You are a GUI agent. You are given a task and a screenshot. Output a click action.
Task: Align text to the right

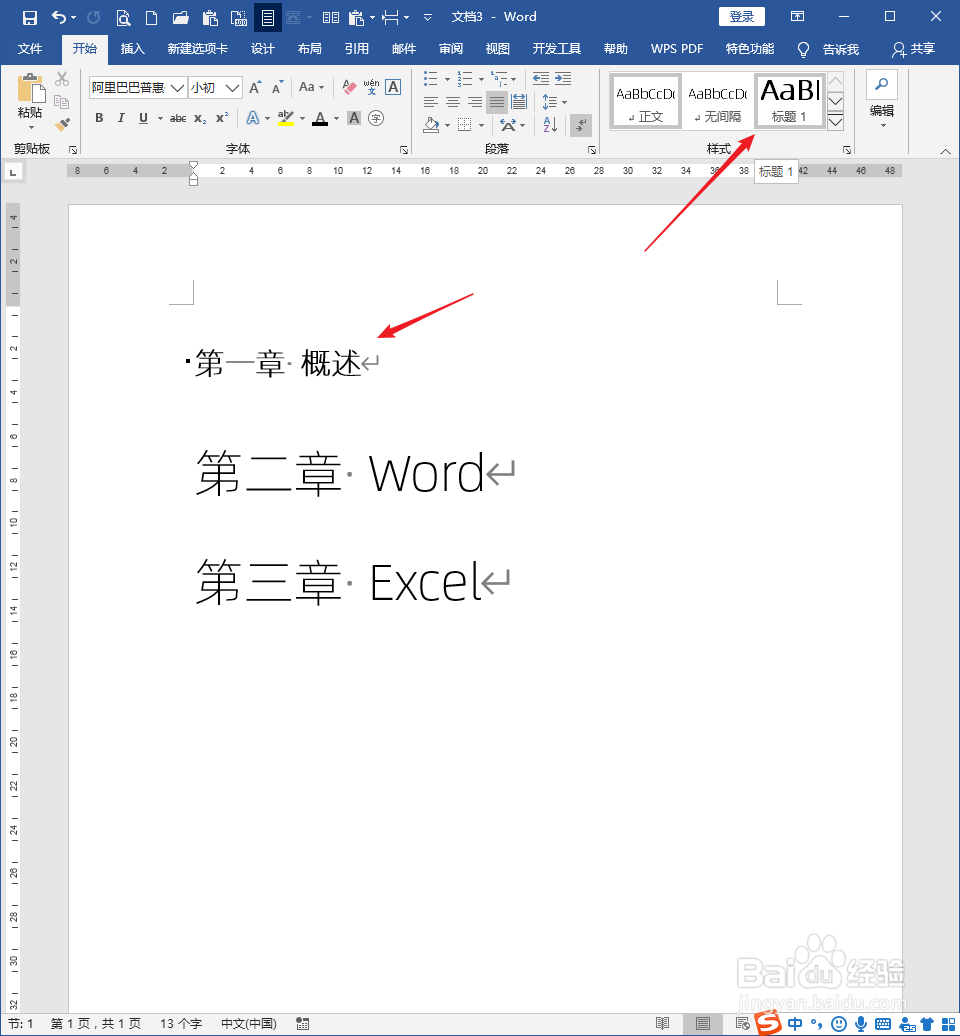click(474, 102)
